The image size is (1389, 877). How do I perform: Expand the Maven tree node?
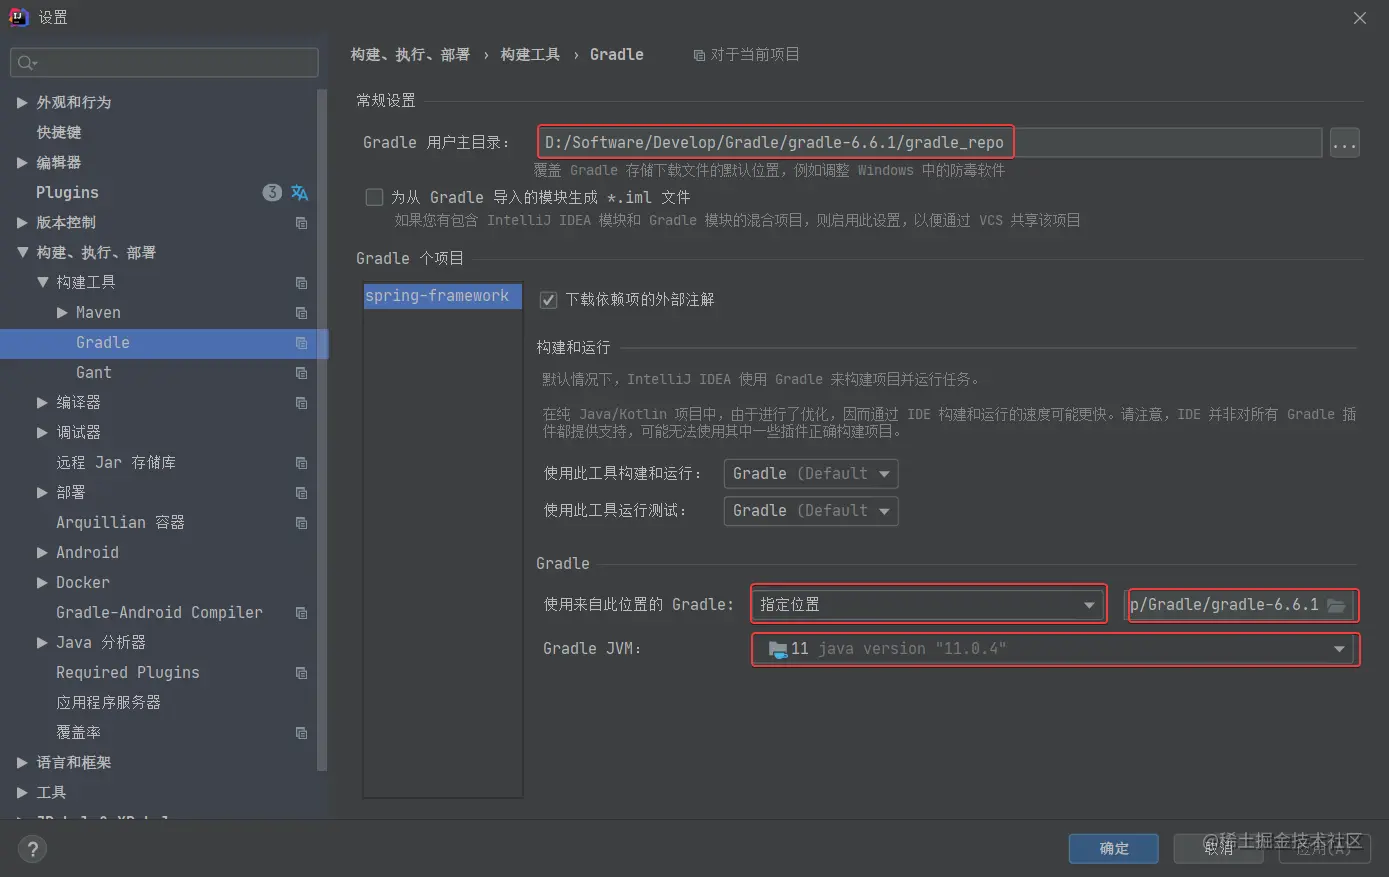[x=62, y=312]
